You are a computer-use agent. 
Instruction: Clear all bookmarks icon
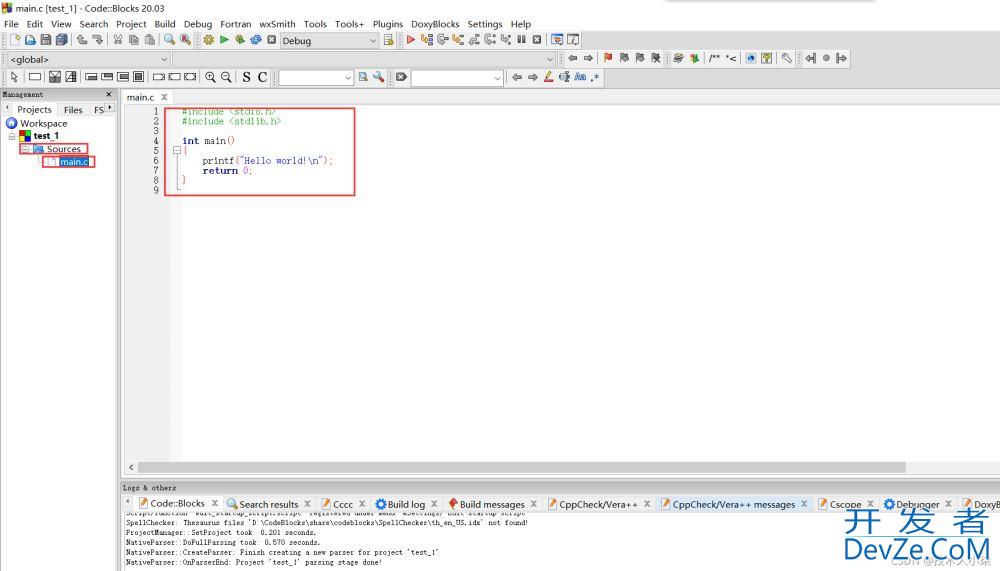(x=656, y=58)
